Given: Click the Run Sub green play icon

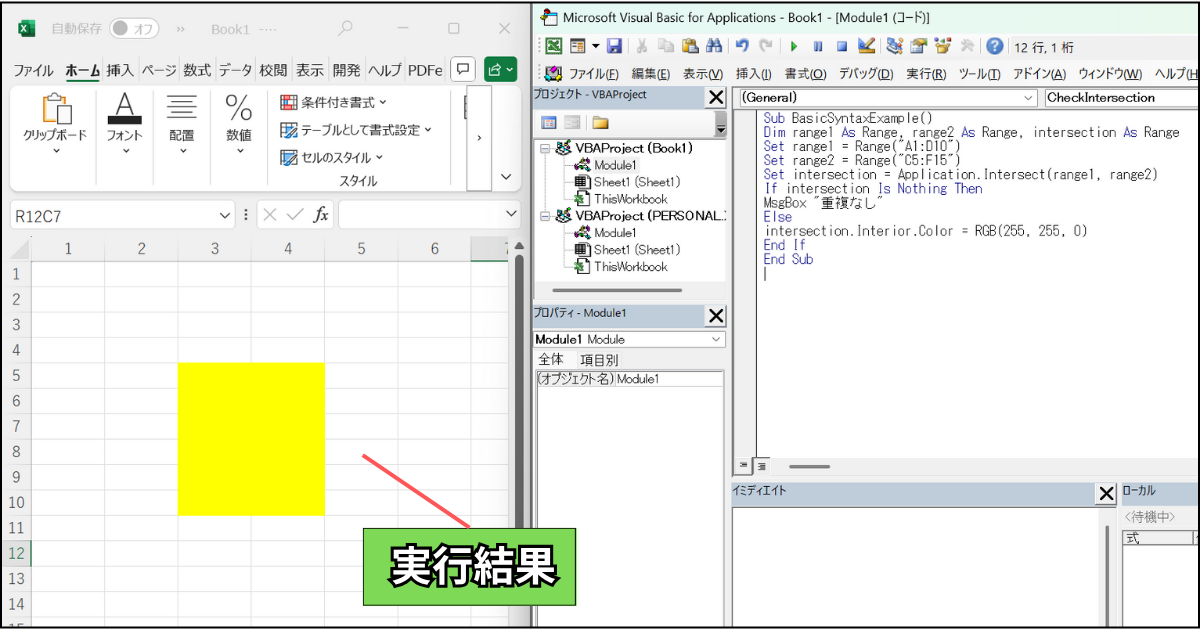Looking at the screenshot, I should pos(793,46).
